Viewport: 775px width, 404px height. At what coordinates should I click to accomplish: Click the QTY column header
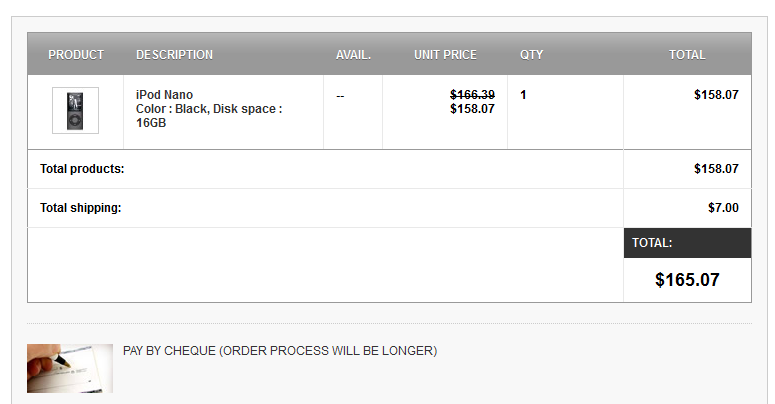(531, 55)
